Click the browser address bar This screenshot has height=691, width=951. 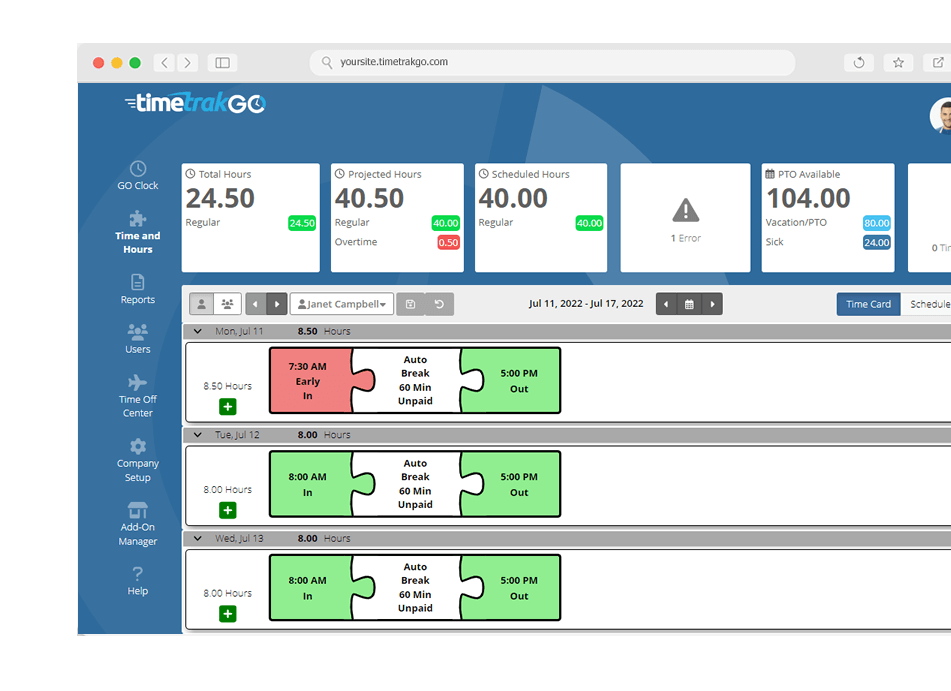coord(552,62)
